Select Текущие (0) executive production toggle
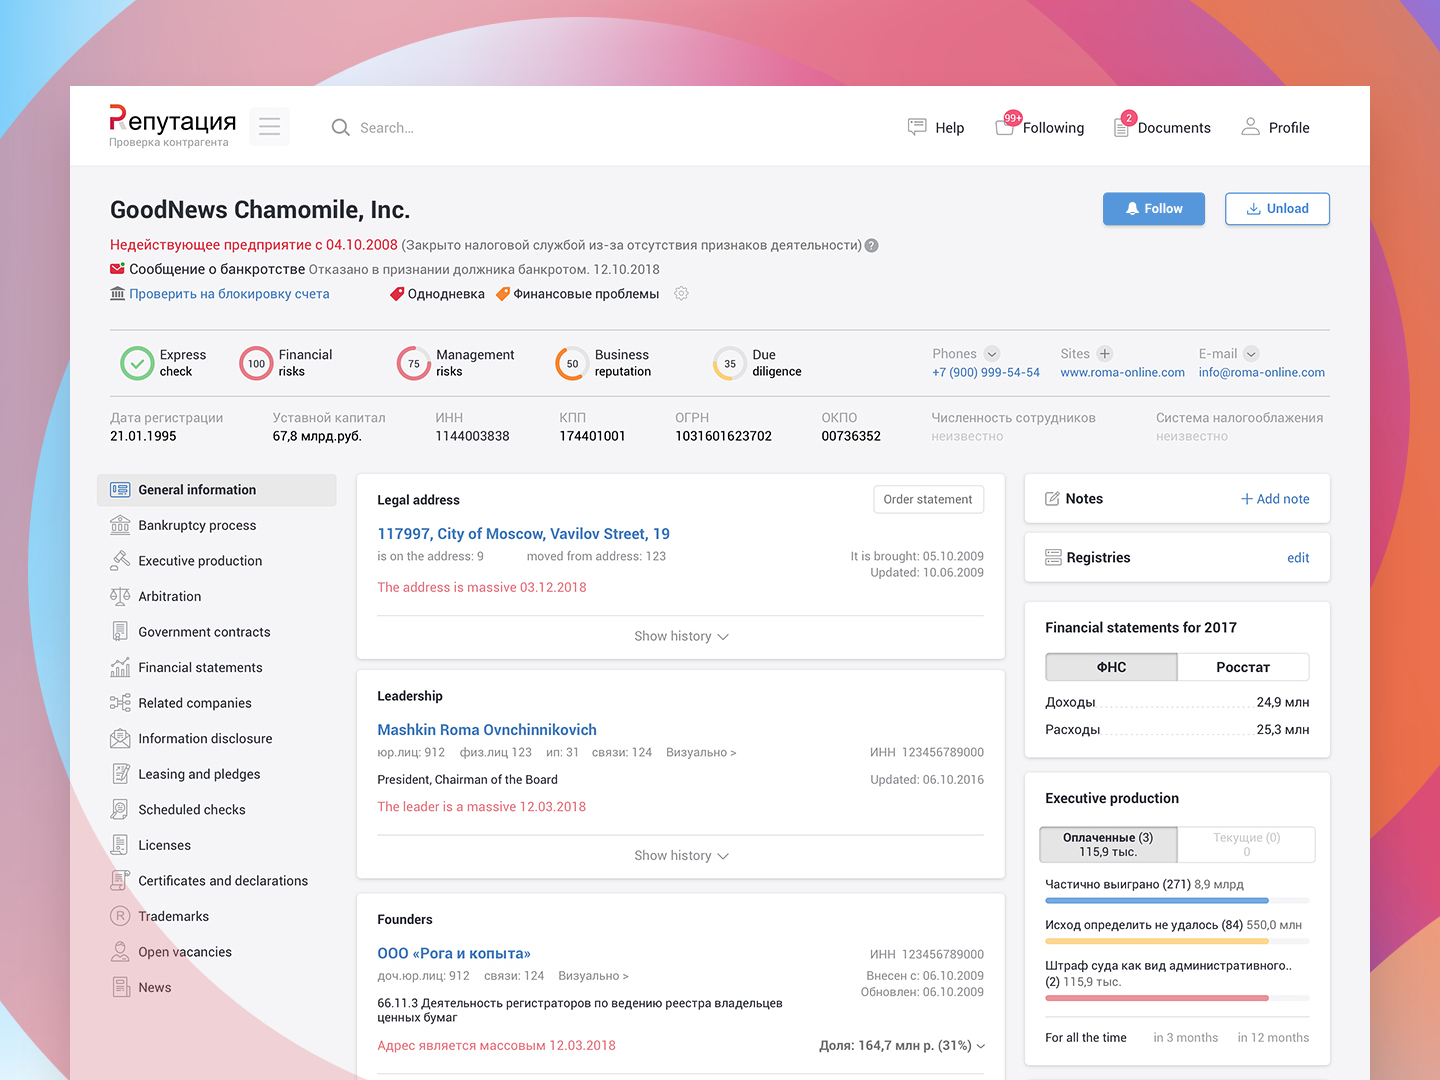1440x1080 pixels. 1246,845
